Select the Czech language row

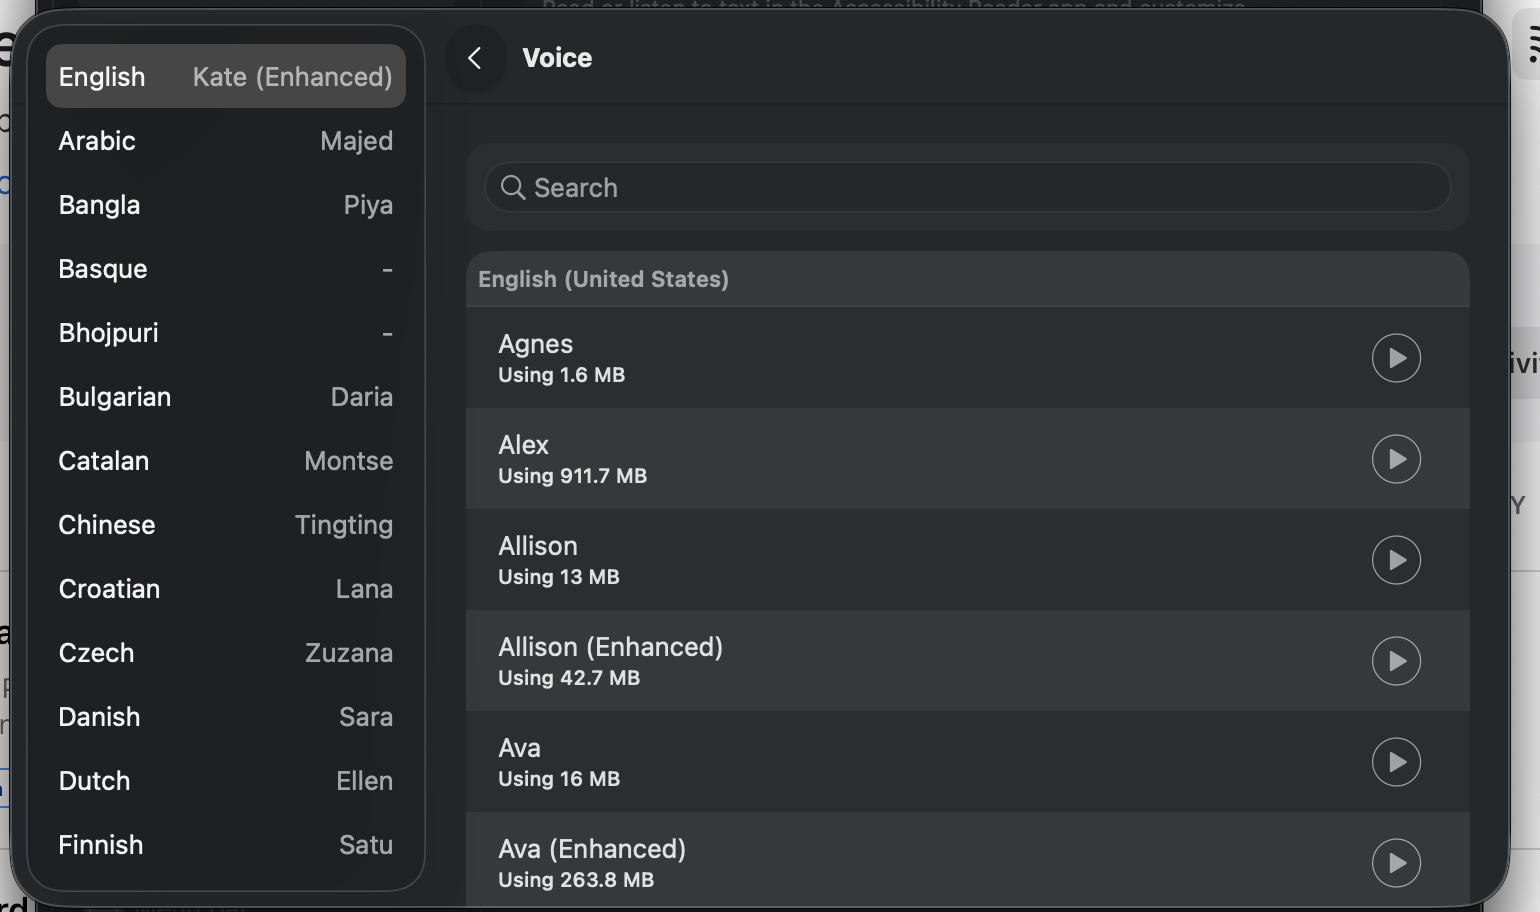tap(225, 653)
